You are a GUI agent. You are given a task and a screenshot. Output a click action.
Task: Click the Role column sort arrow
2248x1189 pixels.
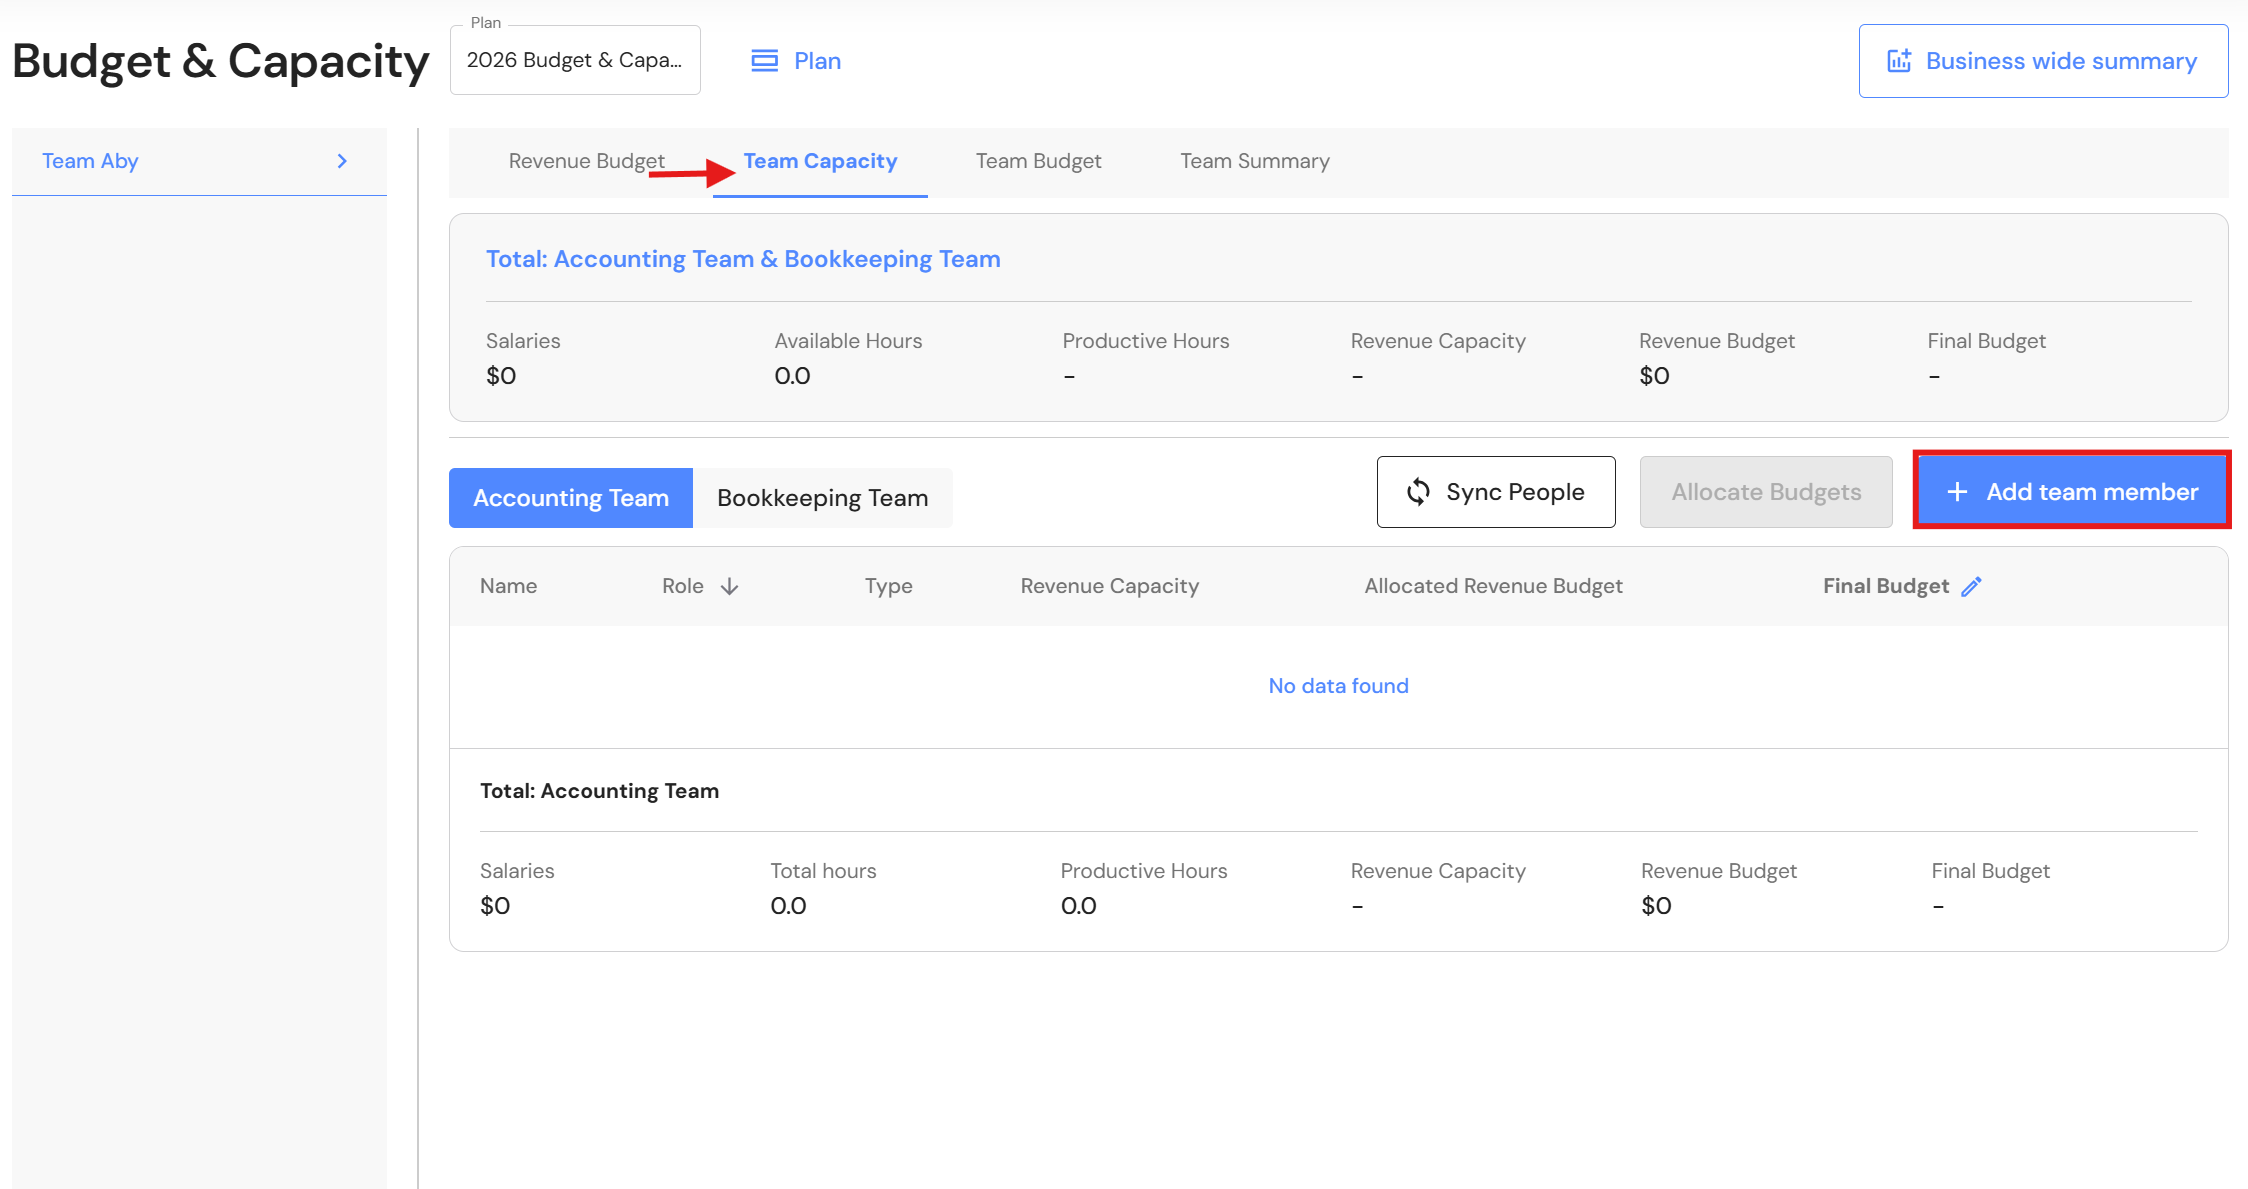pos(729,587)
